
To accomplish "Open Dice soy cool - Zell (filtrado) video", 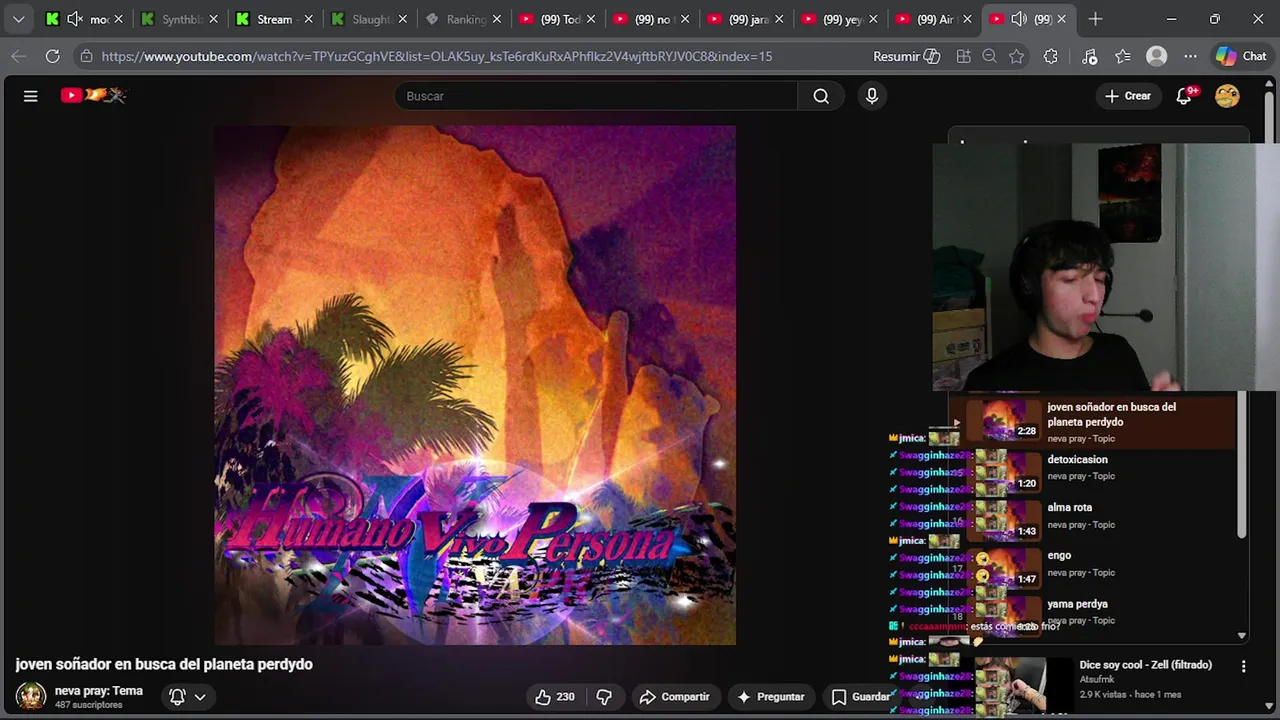I will 1145,665.
